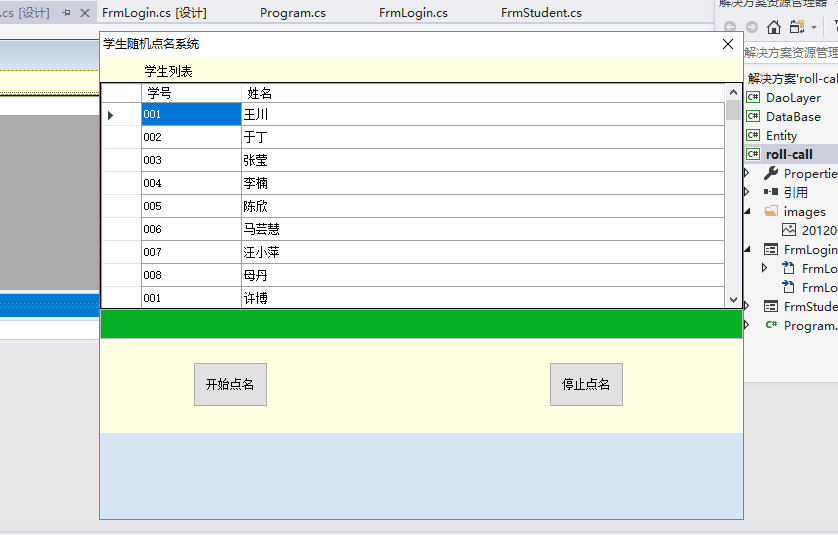Image resolution: width=838 pixels, height=535 pixels.
Task: Click the roll-call C# project icon
Action: (753, 154)
